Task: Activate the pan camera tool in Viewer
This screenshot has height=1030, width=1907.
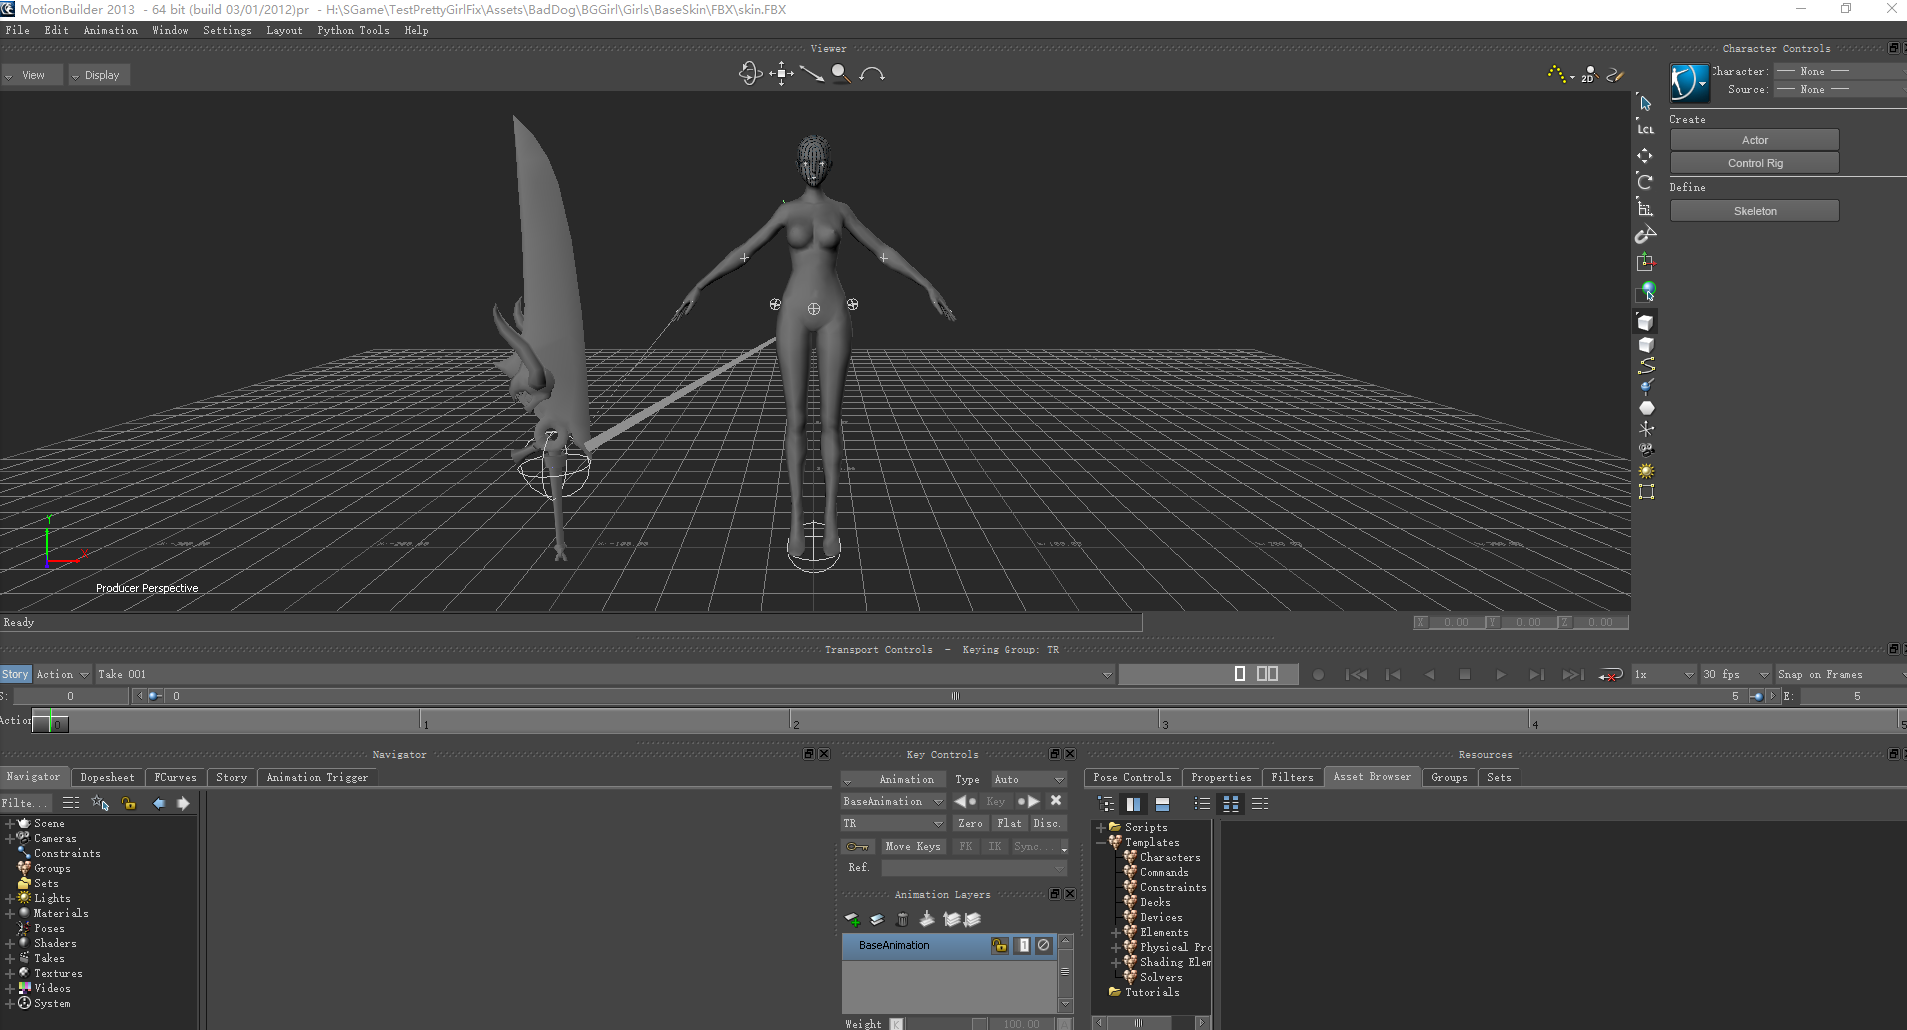Action: (x=782, y=74)
